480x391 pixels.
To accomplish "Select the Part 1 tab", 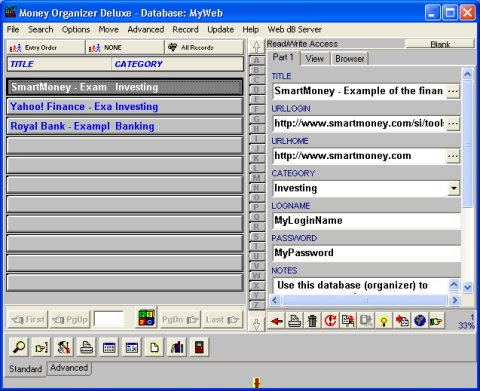I will pyautogui.click(x=283, y=57).
